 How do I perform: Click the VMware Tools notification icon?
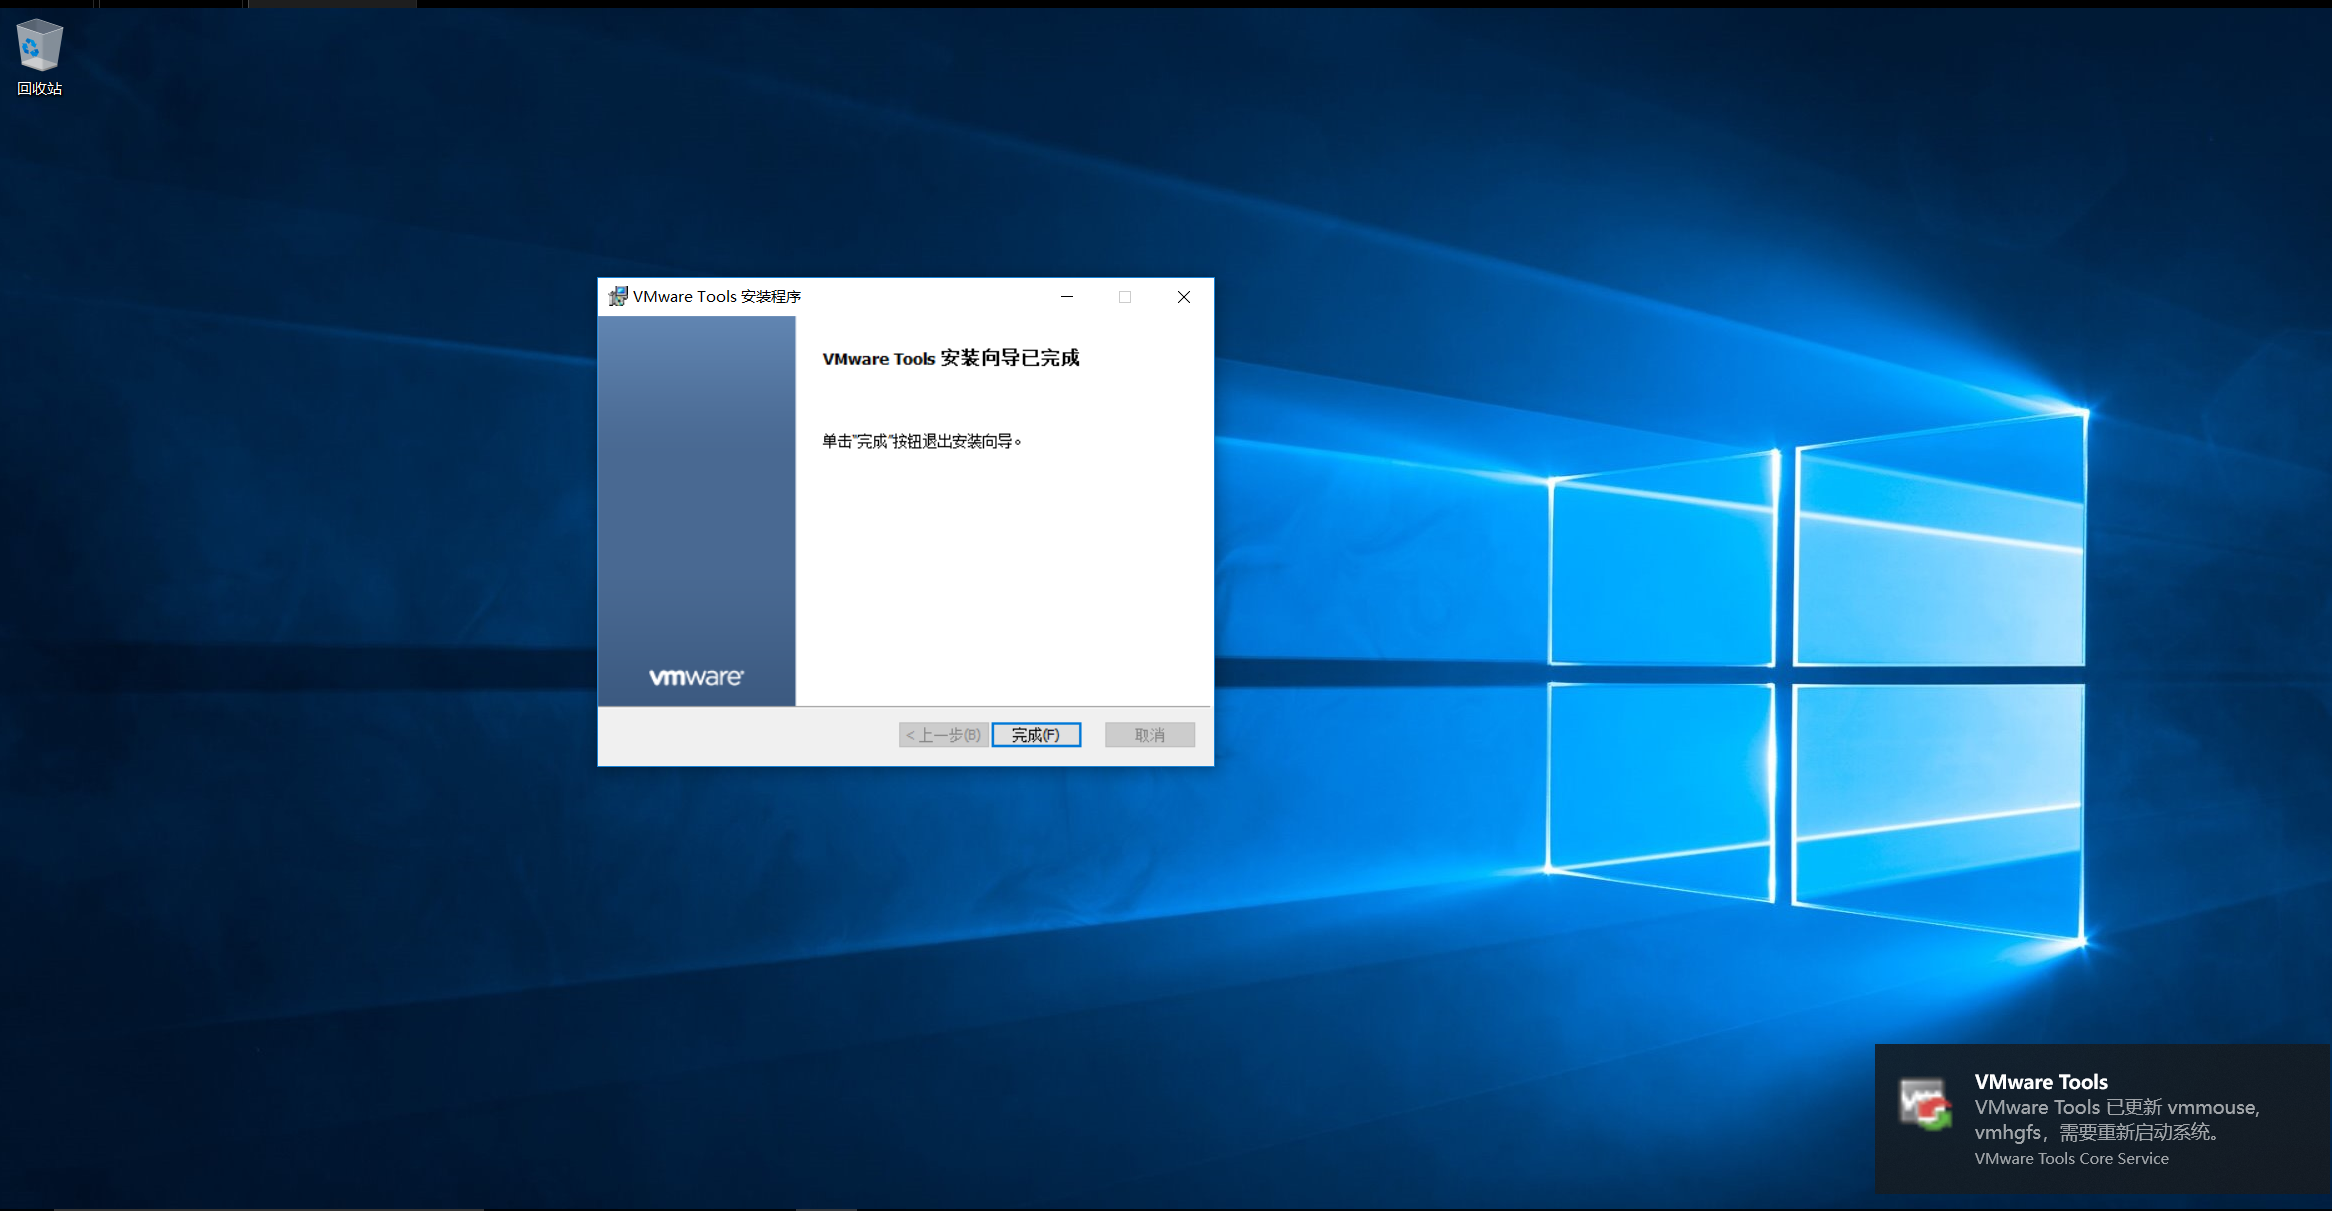click(1926, 1104)
